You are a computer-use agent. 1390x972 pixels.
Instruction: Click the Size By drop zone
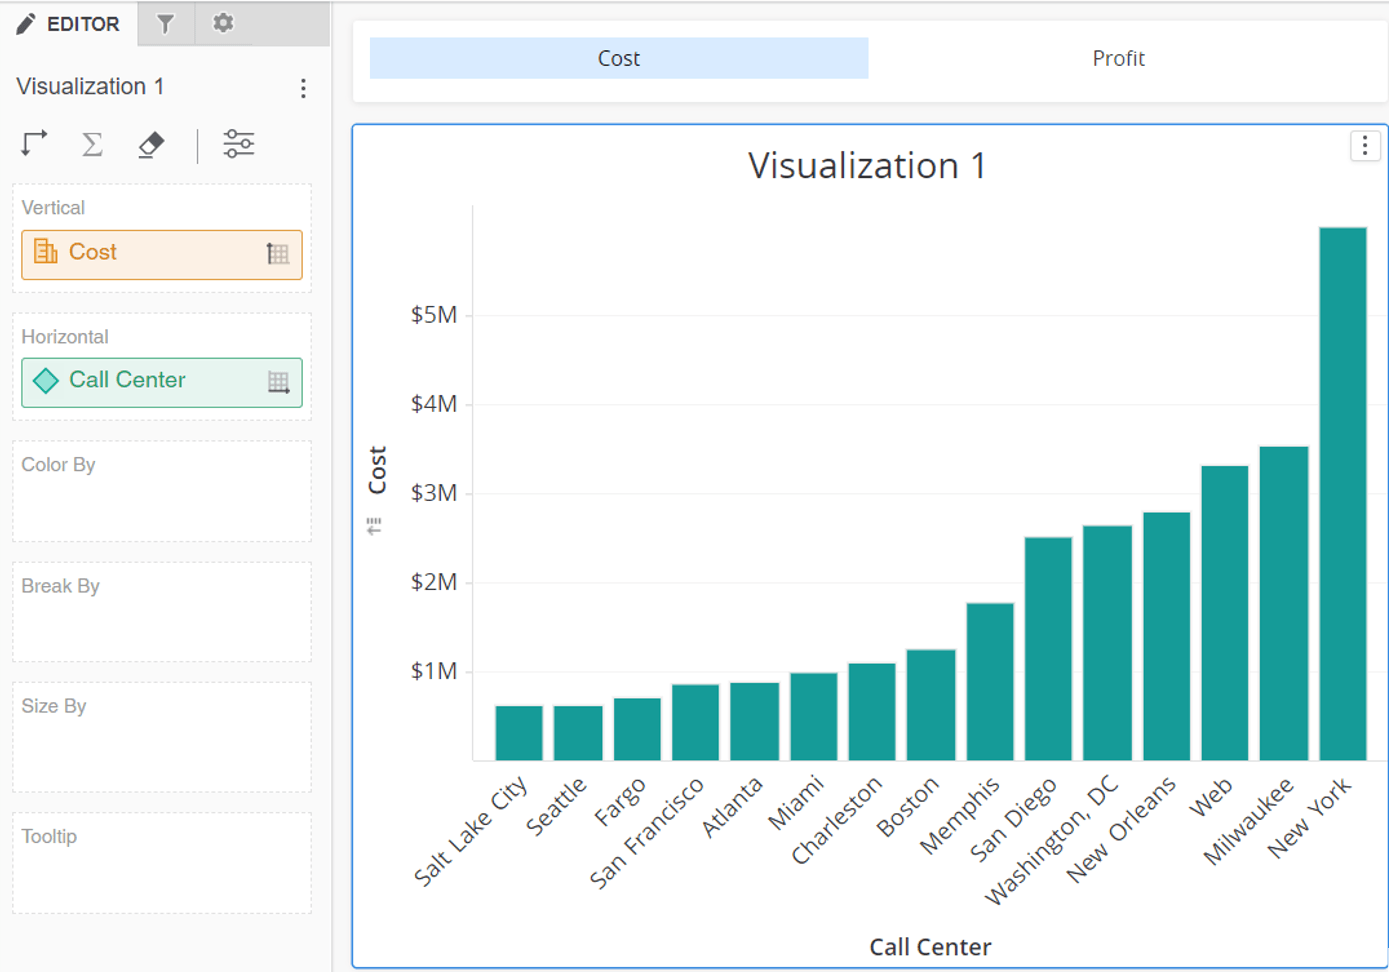[162, 737]
